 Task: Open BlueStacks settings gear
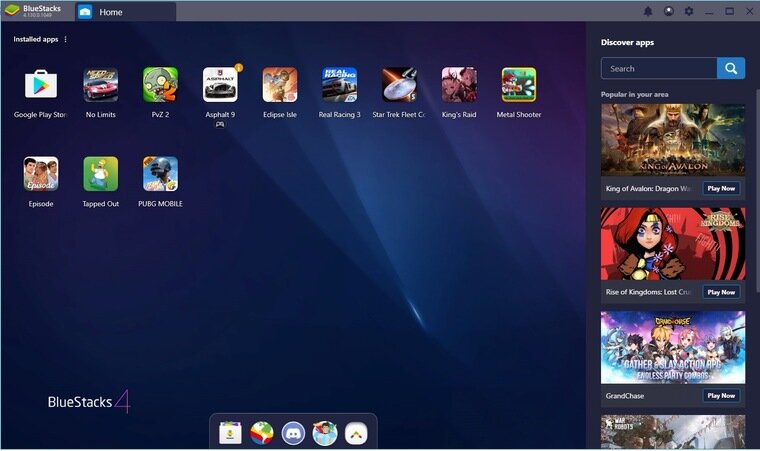point(689,11)
